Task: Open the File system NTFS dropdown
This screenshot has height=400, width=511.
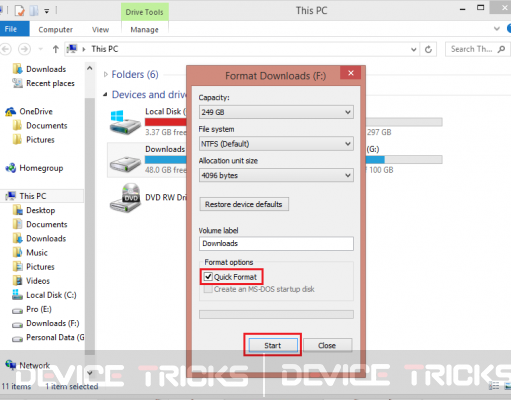Action: [276, 144]
